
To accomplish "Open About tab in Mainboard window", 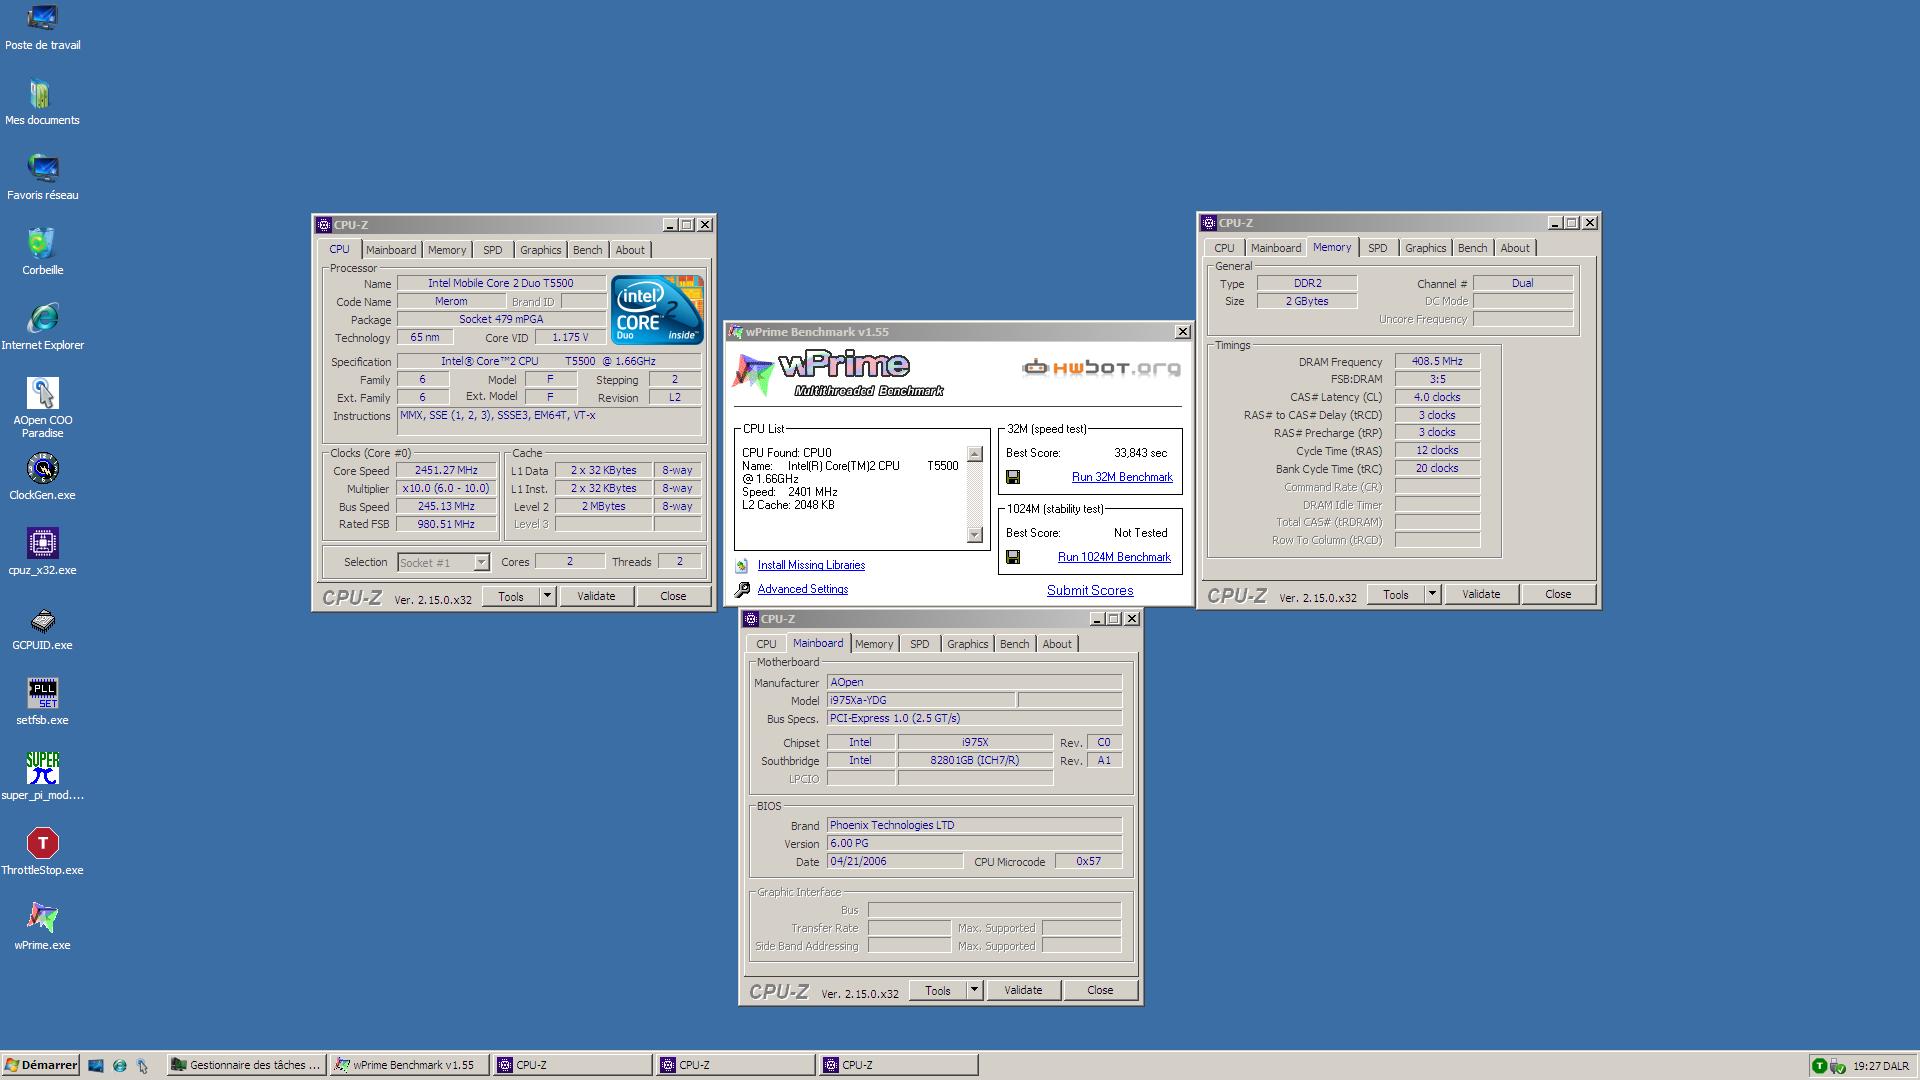I will 1057,644.
